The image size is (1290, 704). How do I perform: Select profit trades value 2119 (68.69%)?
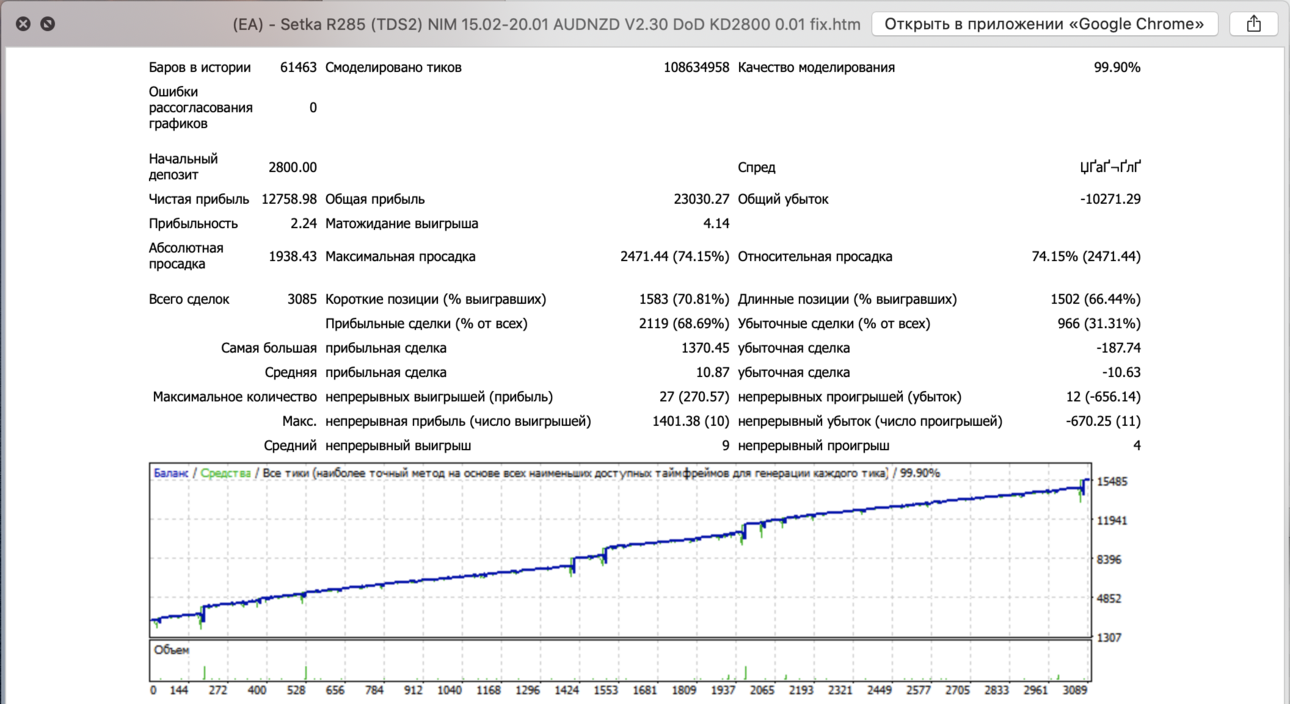coord(684,324)
